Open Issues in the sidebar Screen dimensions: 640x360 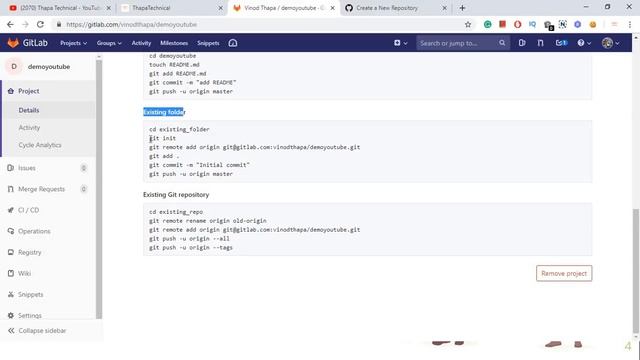pyautogui.click(x=27, y=168)
